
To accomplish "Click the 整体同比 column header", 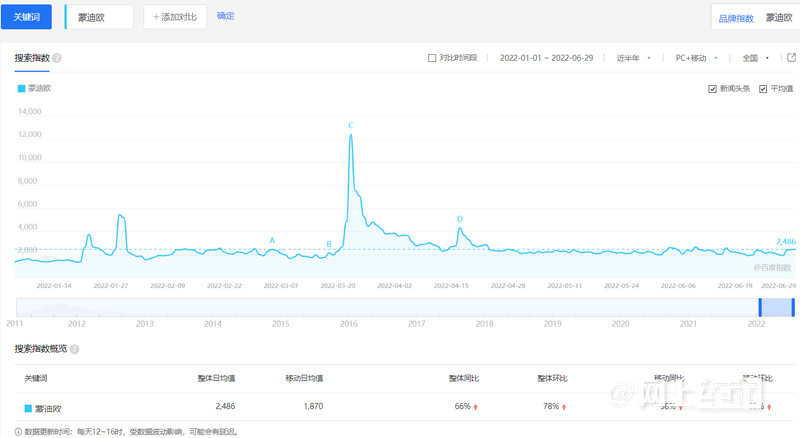I will coord(464,378).
